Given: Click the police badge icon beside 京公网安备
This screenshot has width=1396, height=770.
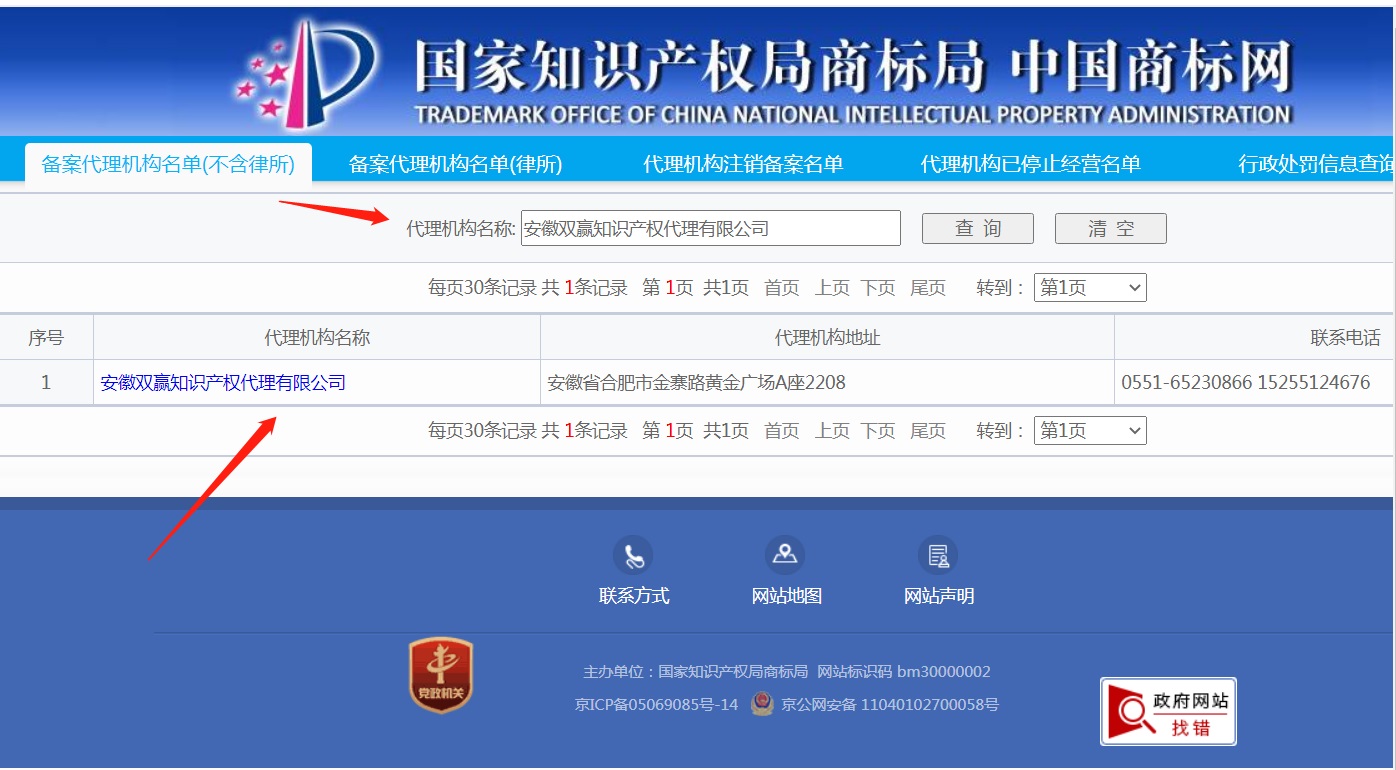Looking at the screenshot, I should (761, 705).
